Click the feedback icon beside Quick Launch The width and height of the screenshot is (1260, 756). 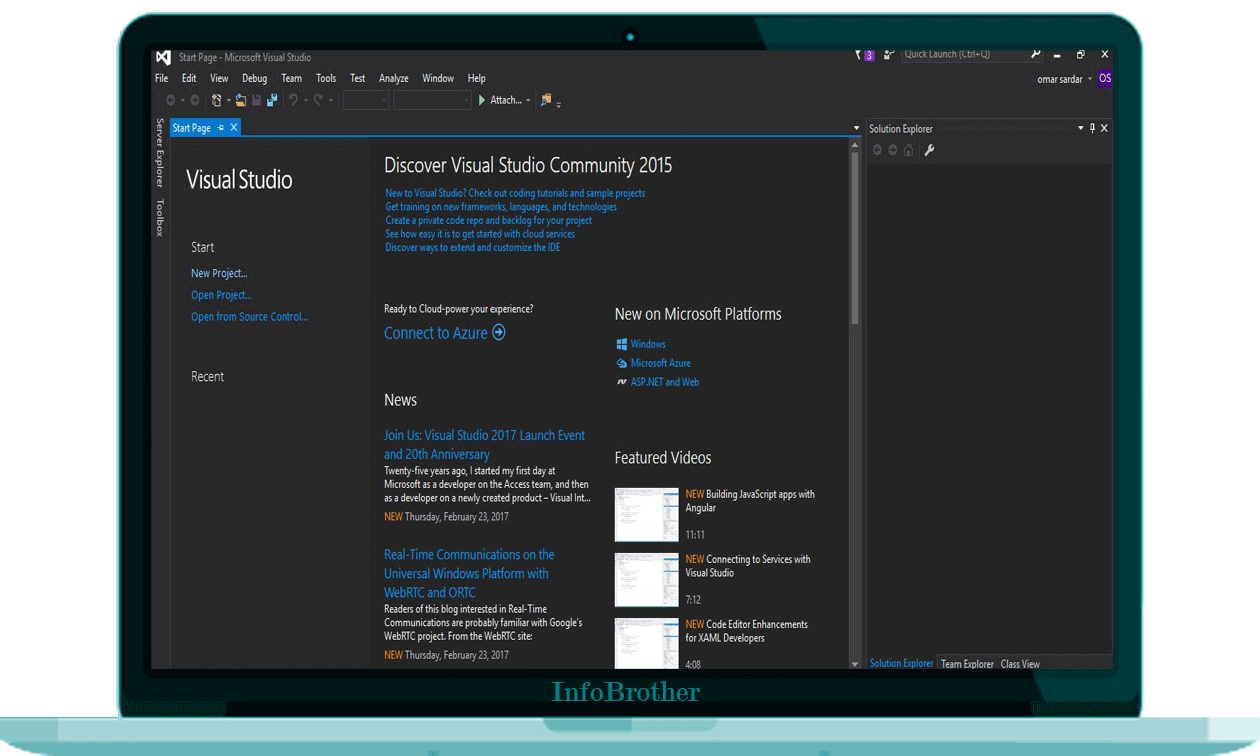coord(888,55)
